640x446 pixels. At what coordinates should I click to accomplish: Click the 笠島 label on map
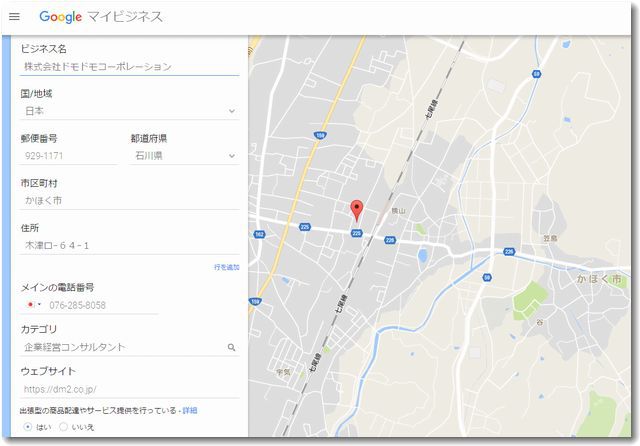551,238
